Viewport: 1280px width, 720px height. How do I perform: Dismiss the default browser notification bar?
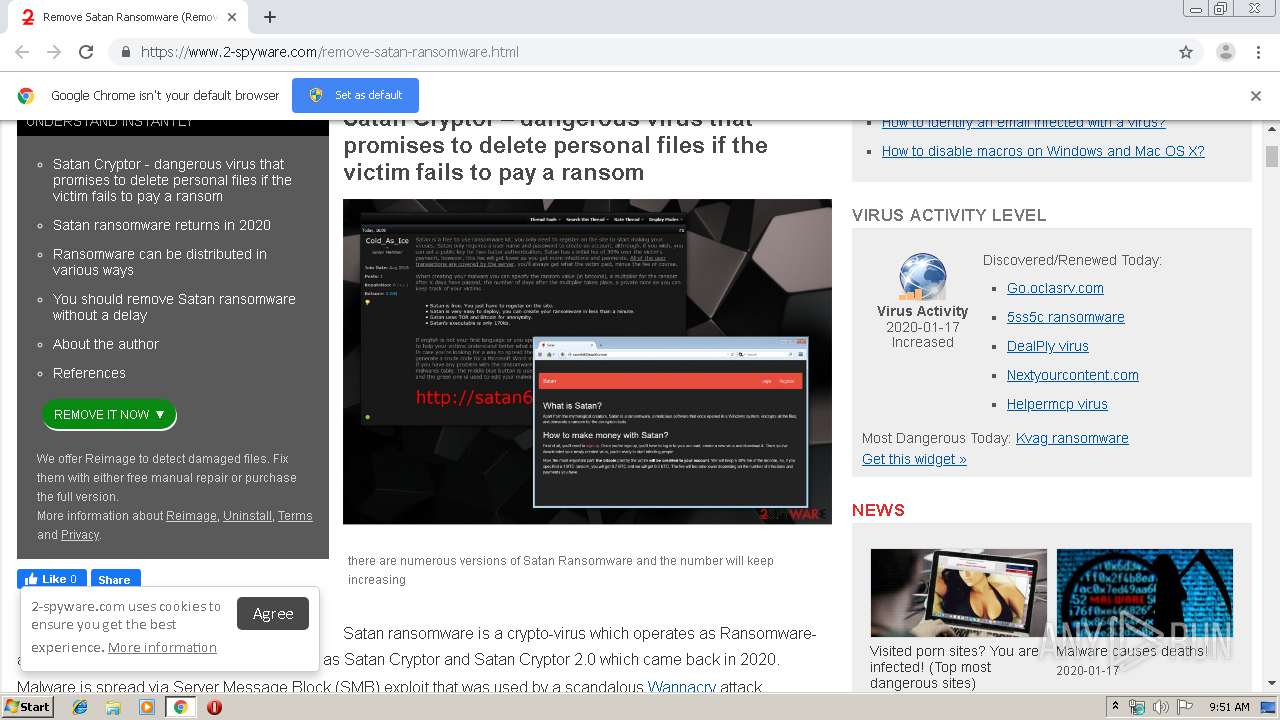click(1256, 96)
